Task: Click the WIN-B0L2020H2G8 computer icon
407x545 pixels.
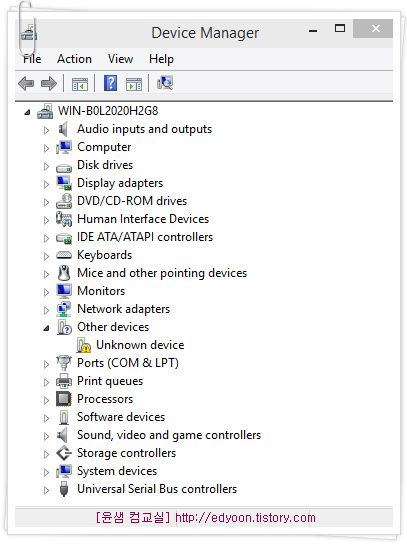Action: coord(45,111)
